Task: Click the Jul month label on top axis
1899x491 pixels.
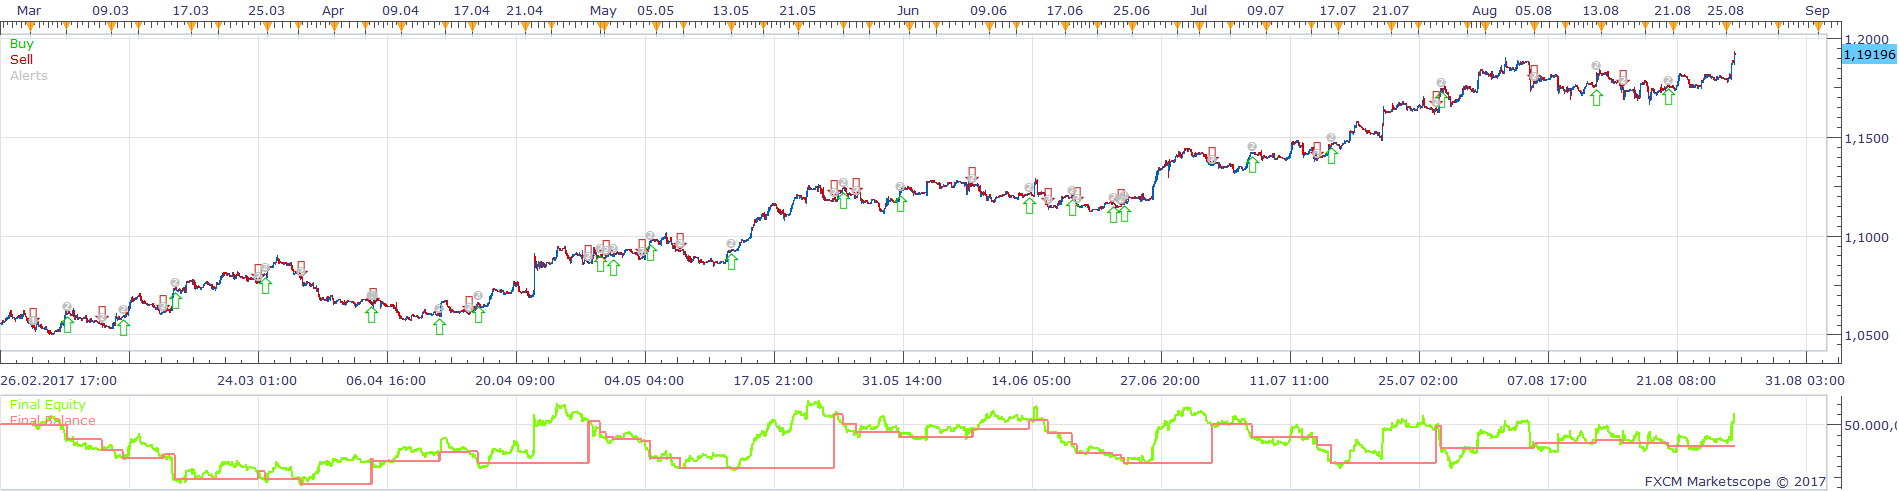Action: coord(1199,10)
